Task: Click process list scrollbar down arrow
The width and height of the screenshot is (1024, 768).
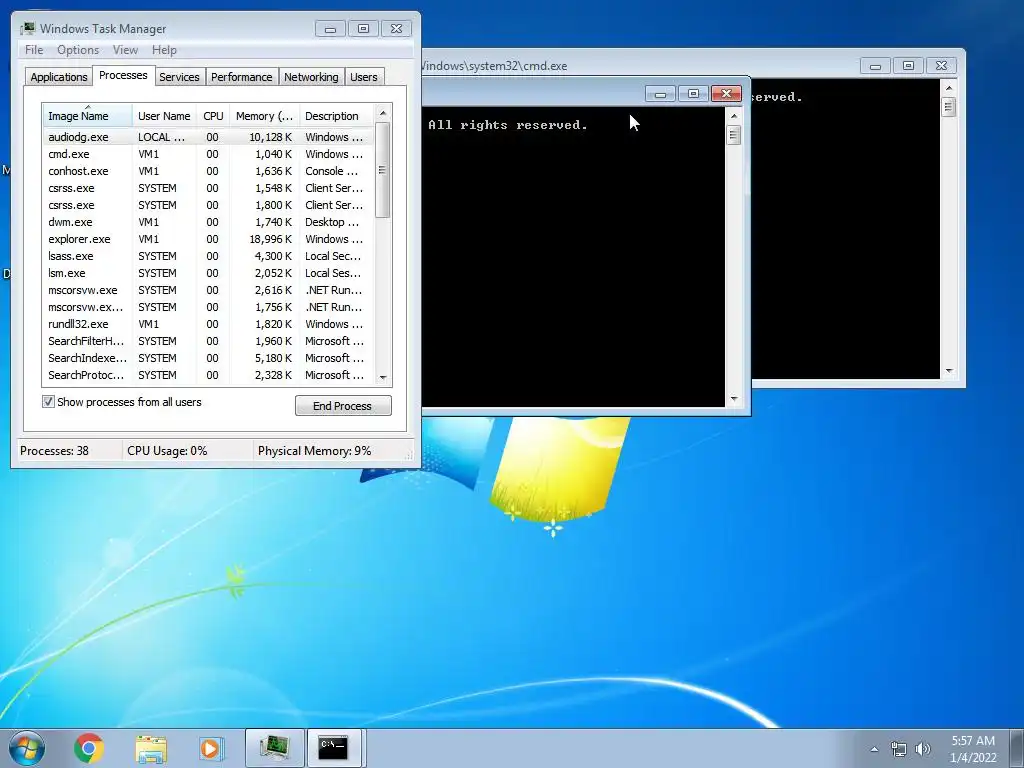Action: pyautogui.click(x=383, y=377)
